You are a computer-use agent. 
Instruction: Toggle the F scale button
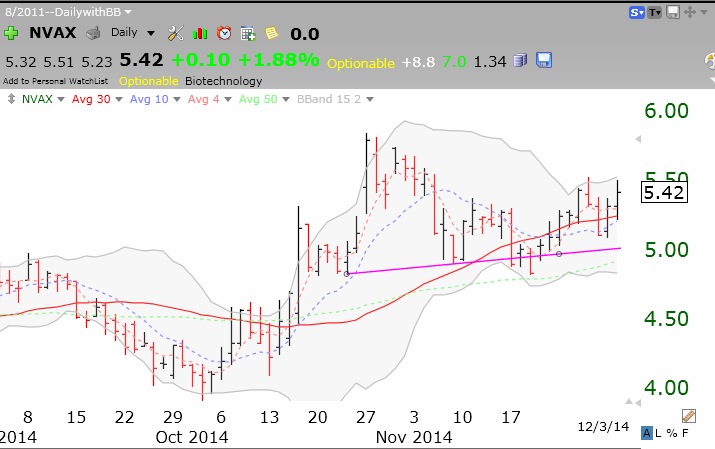click(x=685, y=433)
